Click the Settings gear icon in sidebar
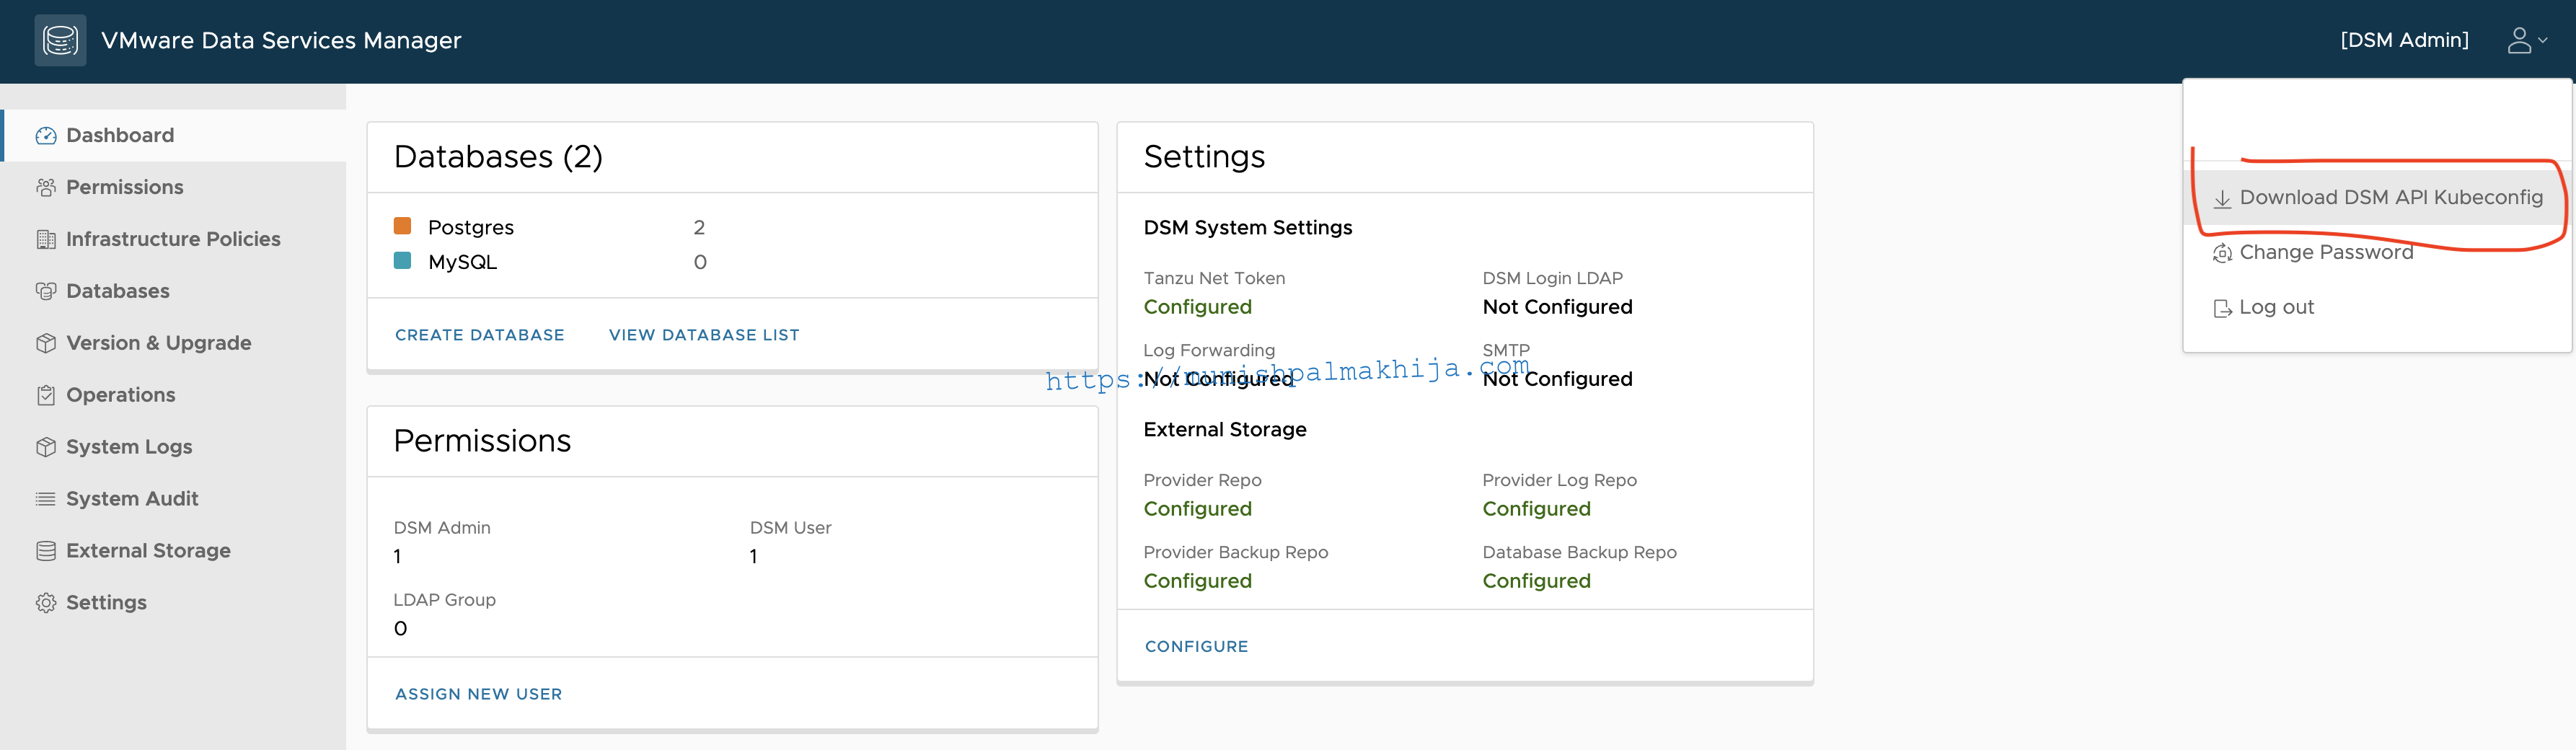 tap(46, 603)
